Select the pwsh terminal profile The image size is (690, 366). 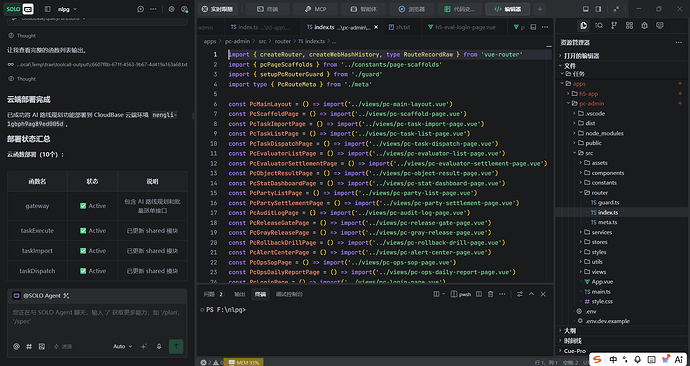pyautogui.click(x=461, y=294)
